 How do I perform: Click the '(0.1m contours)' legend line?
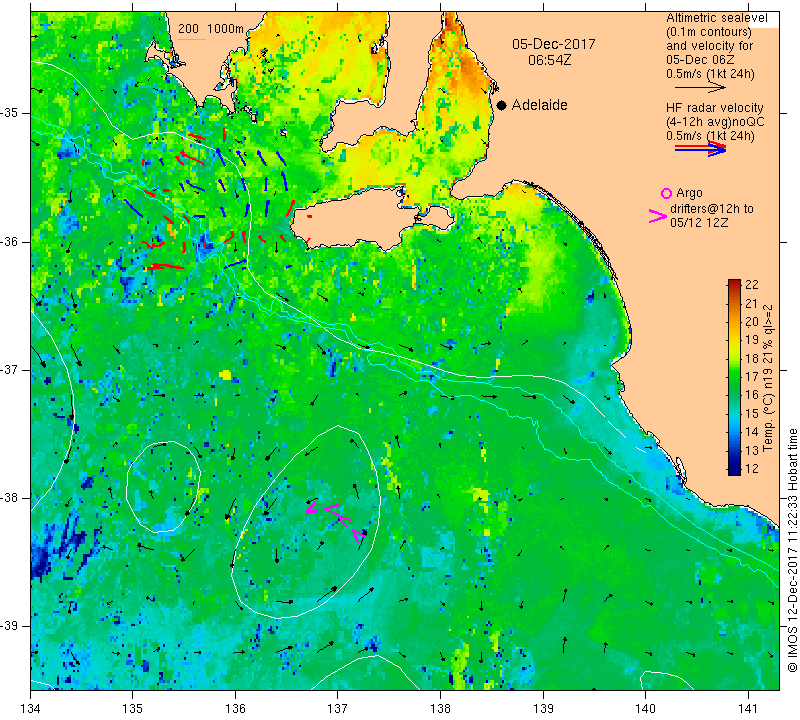pyautogui.click(x=709, y=32)
